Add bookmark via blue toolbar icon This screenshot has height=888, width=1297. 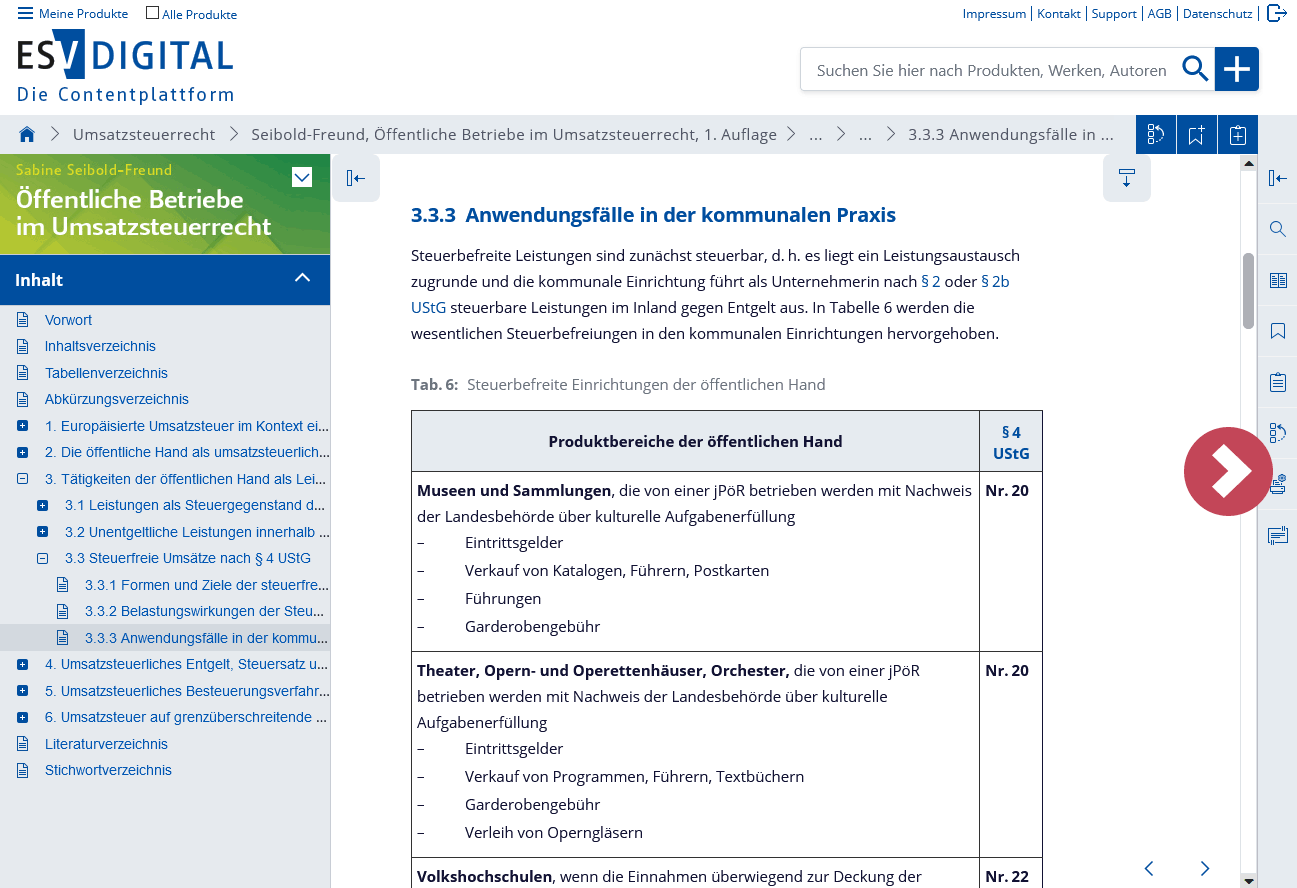1197,135
